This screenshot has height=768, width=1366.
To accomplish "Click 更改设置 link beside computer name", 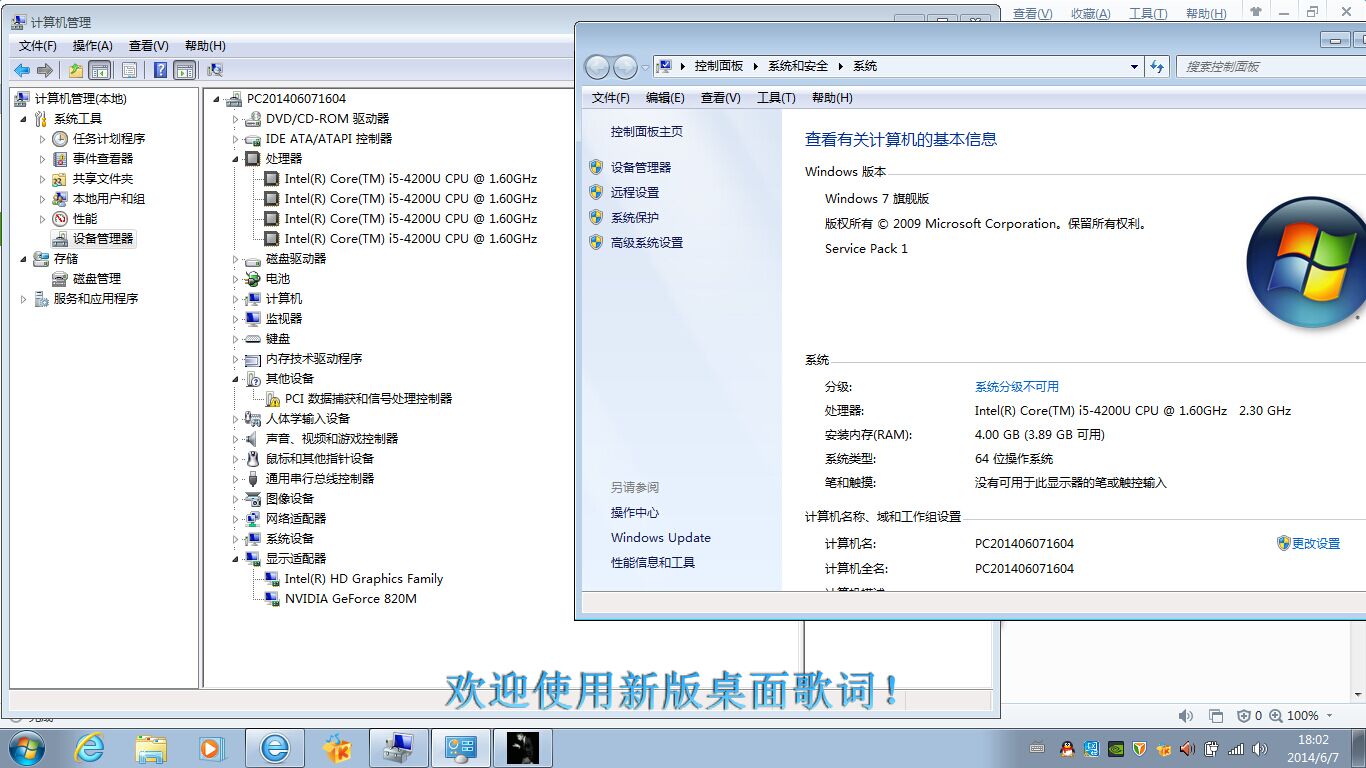I will (1316, 543).
